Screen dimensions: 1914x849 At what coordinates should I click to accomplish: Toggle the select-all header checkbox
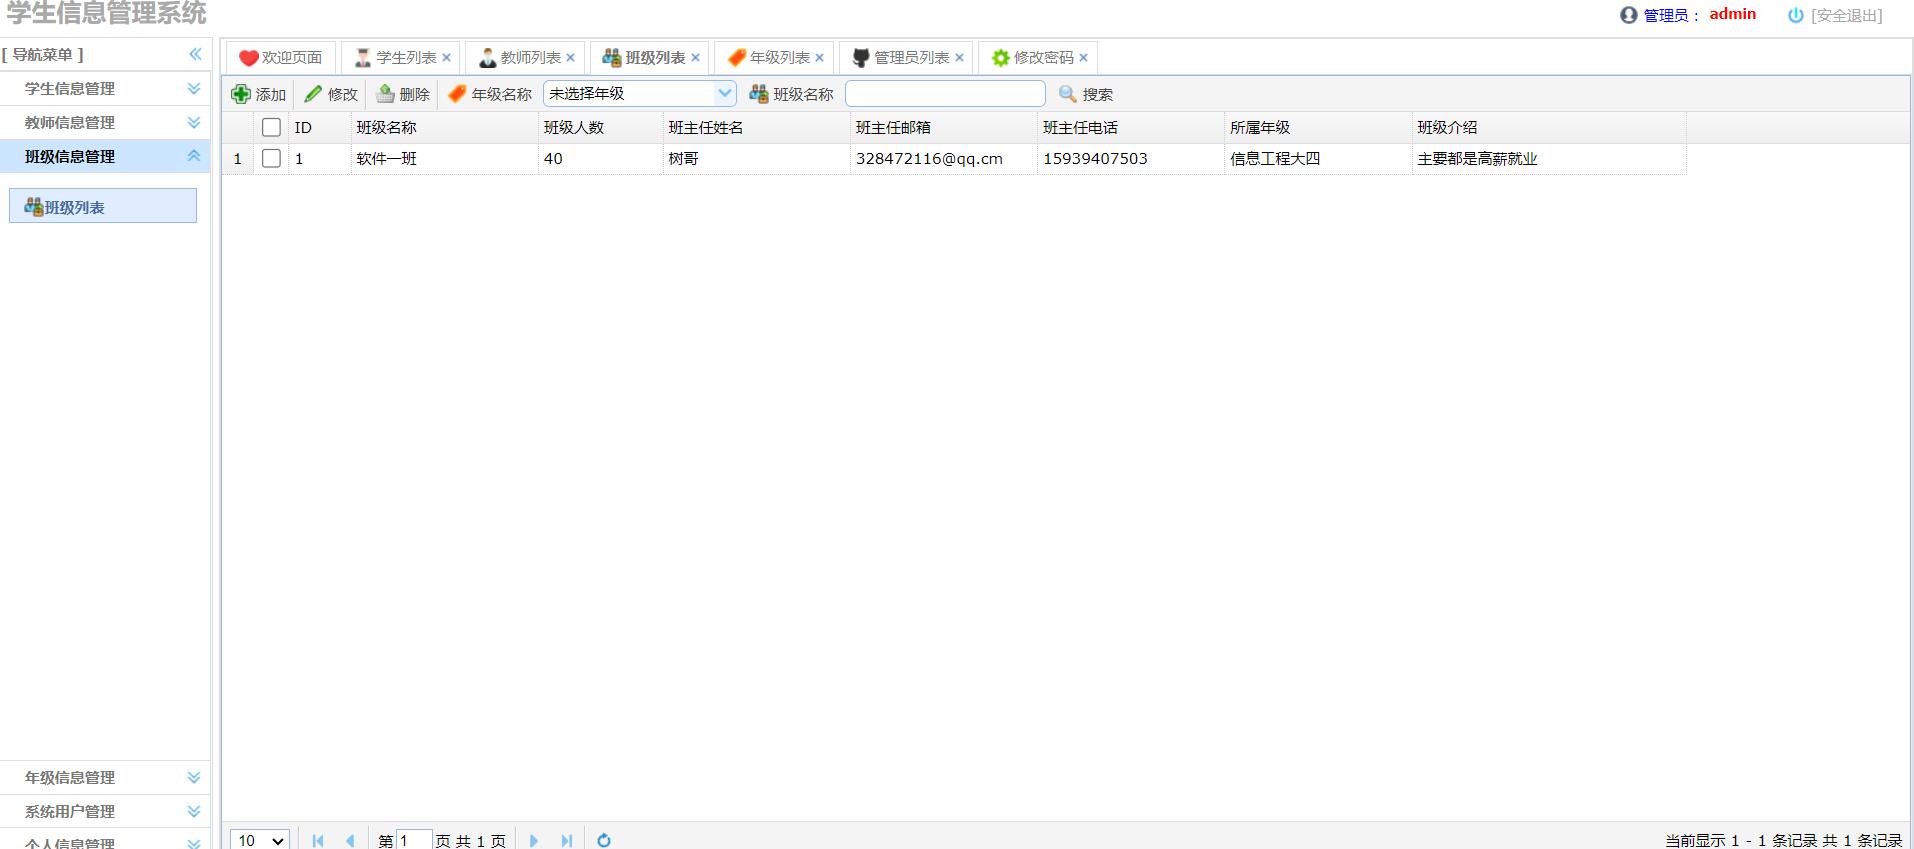tap(271, 127)
